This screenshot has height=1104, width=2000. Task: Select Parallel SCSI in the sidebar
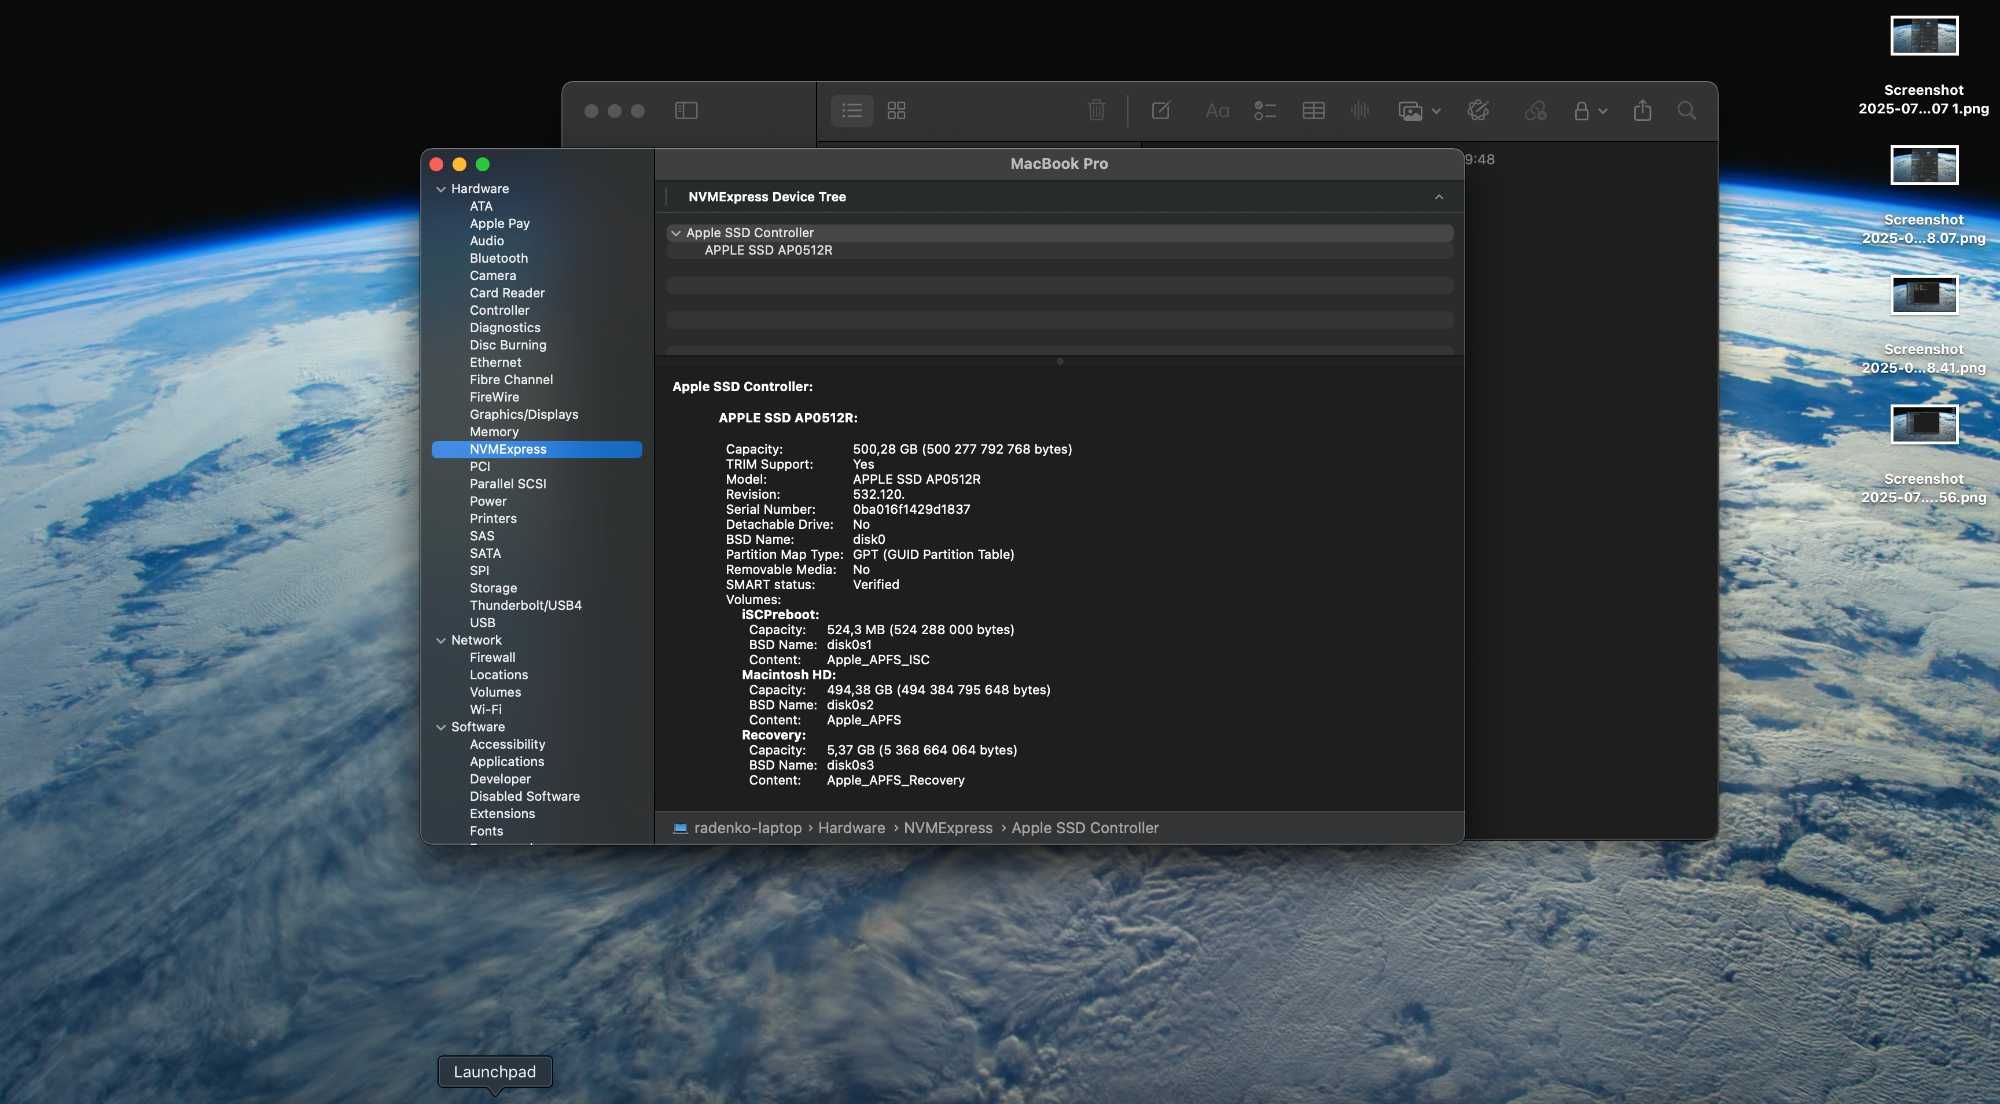508,484
